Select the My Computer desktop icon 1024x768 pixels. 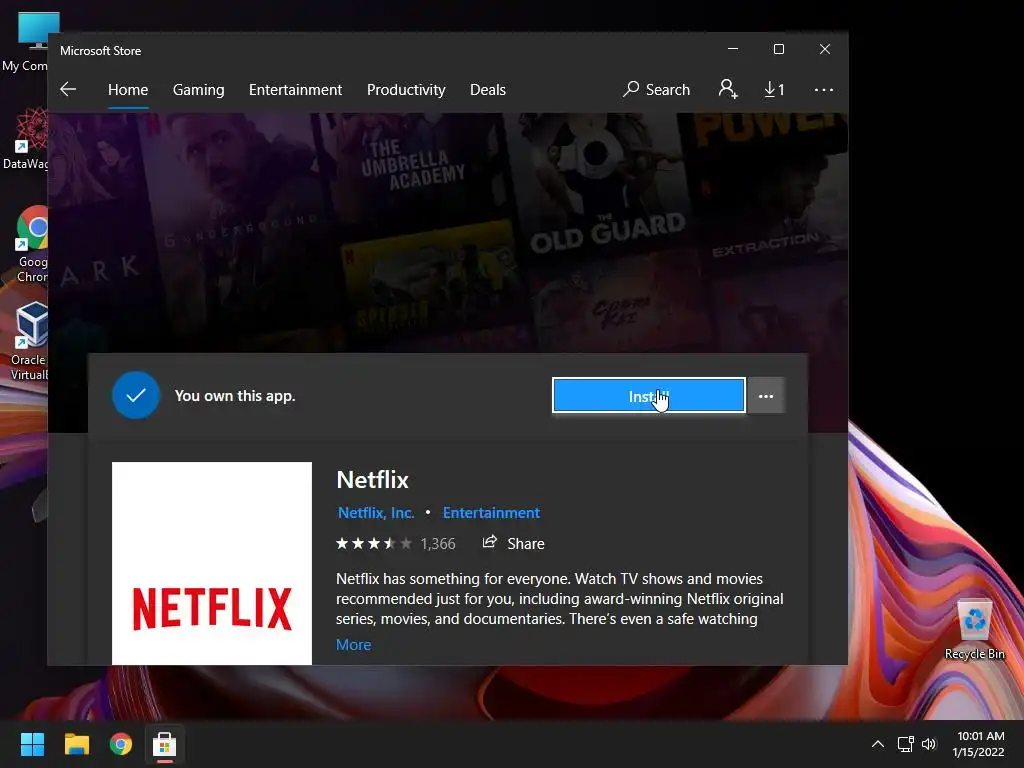pos(24,41)
